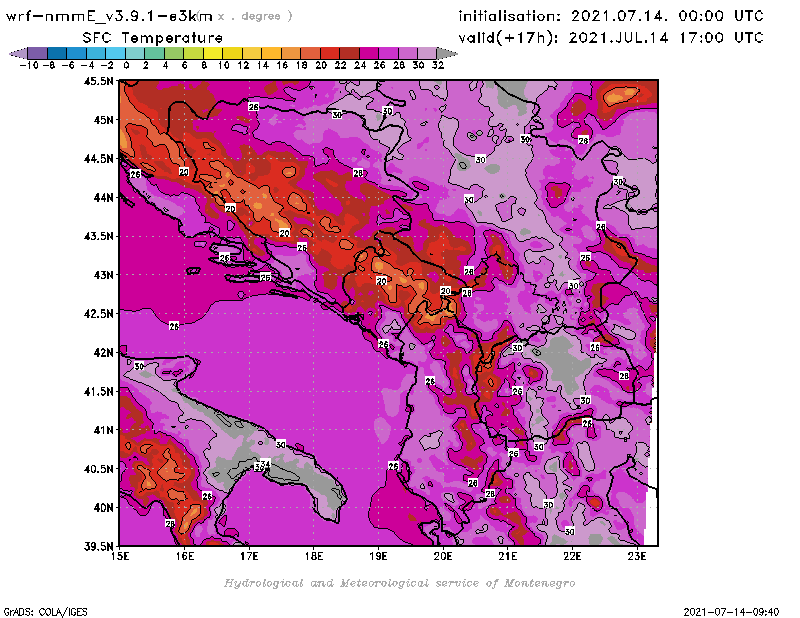800x618 pixels.
Task: Click the '45N' latitude label
Action: (x=103, y=120)
